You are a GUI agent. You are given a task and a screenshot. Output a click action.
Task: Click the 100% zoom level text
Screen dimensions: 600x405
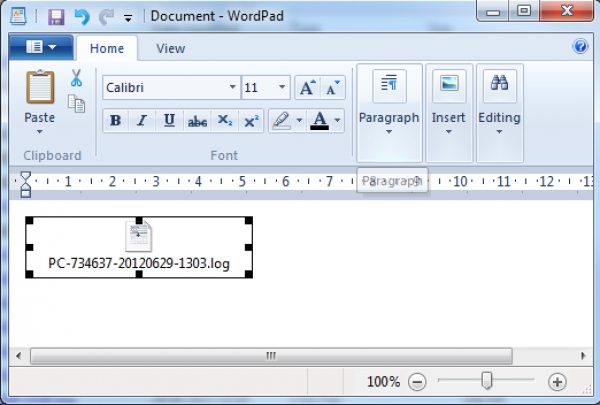383,382
